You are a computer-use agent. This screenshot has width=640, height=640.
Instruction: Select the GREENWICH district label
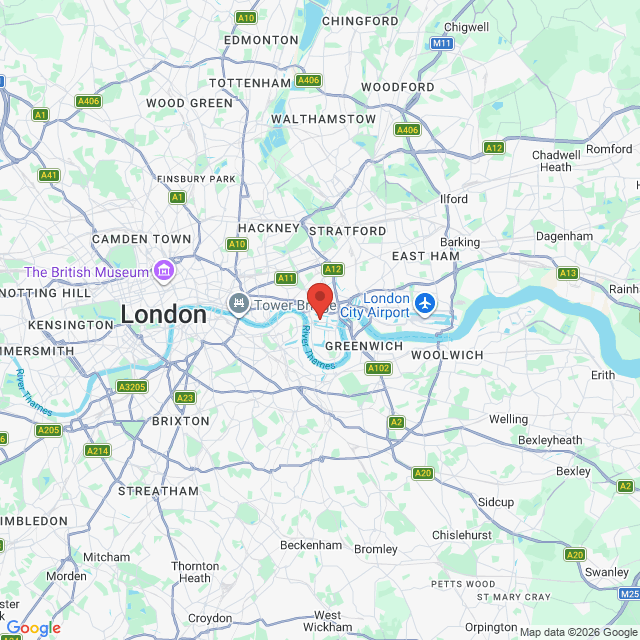click(364, 346)
